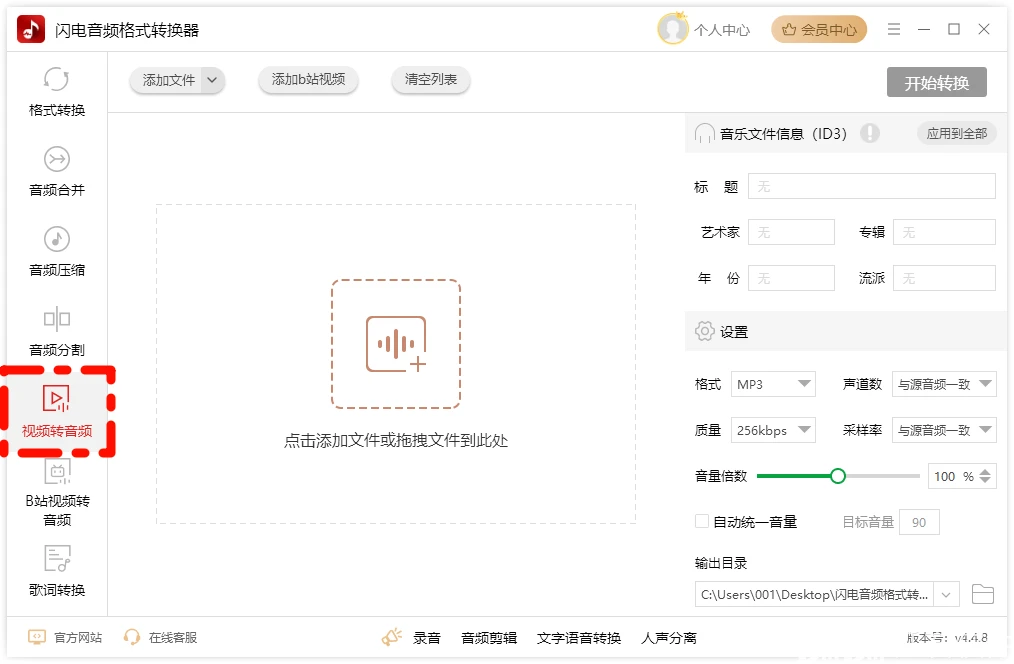
Task: Click the 音量倍数 volume slider handle
Action: click(837, 476)
